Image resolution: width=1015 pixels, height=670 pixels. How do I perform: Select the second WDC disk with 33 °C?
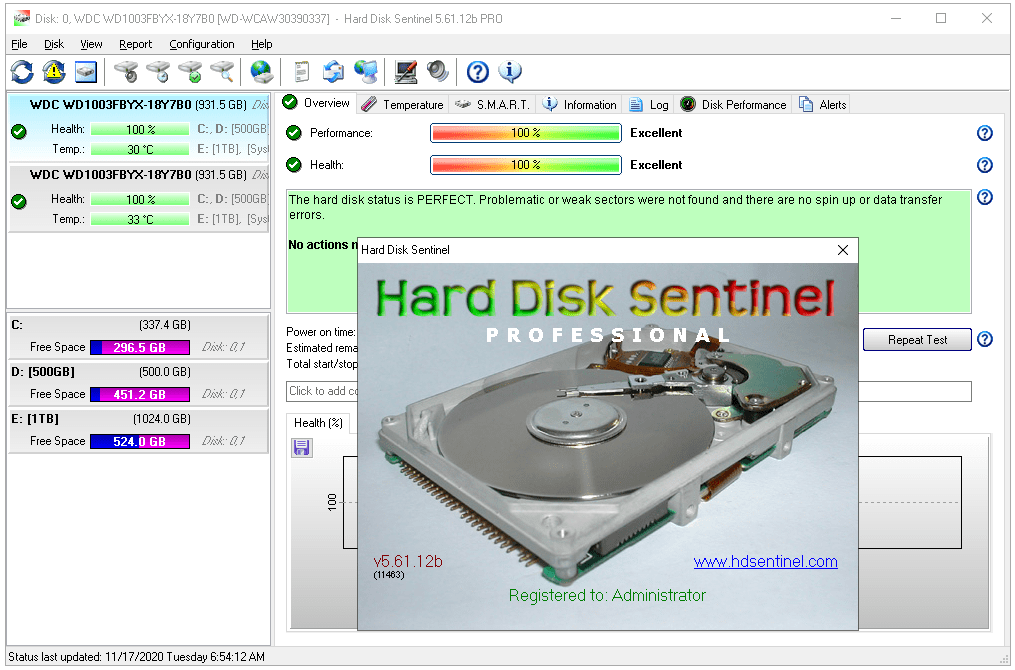point(139,197)
